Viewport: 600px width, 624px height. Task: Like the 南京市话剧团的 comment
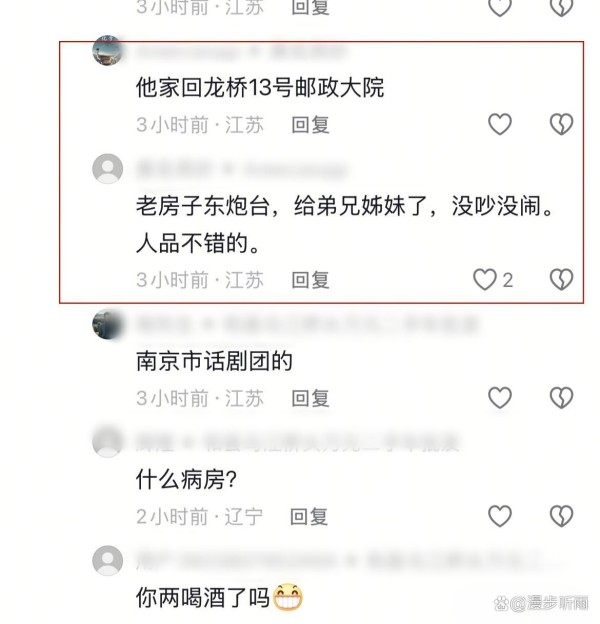[500, 398]
